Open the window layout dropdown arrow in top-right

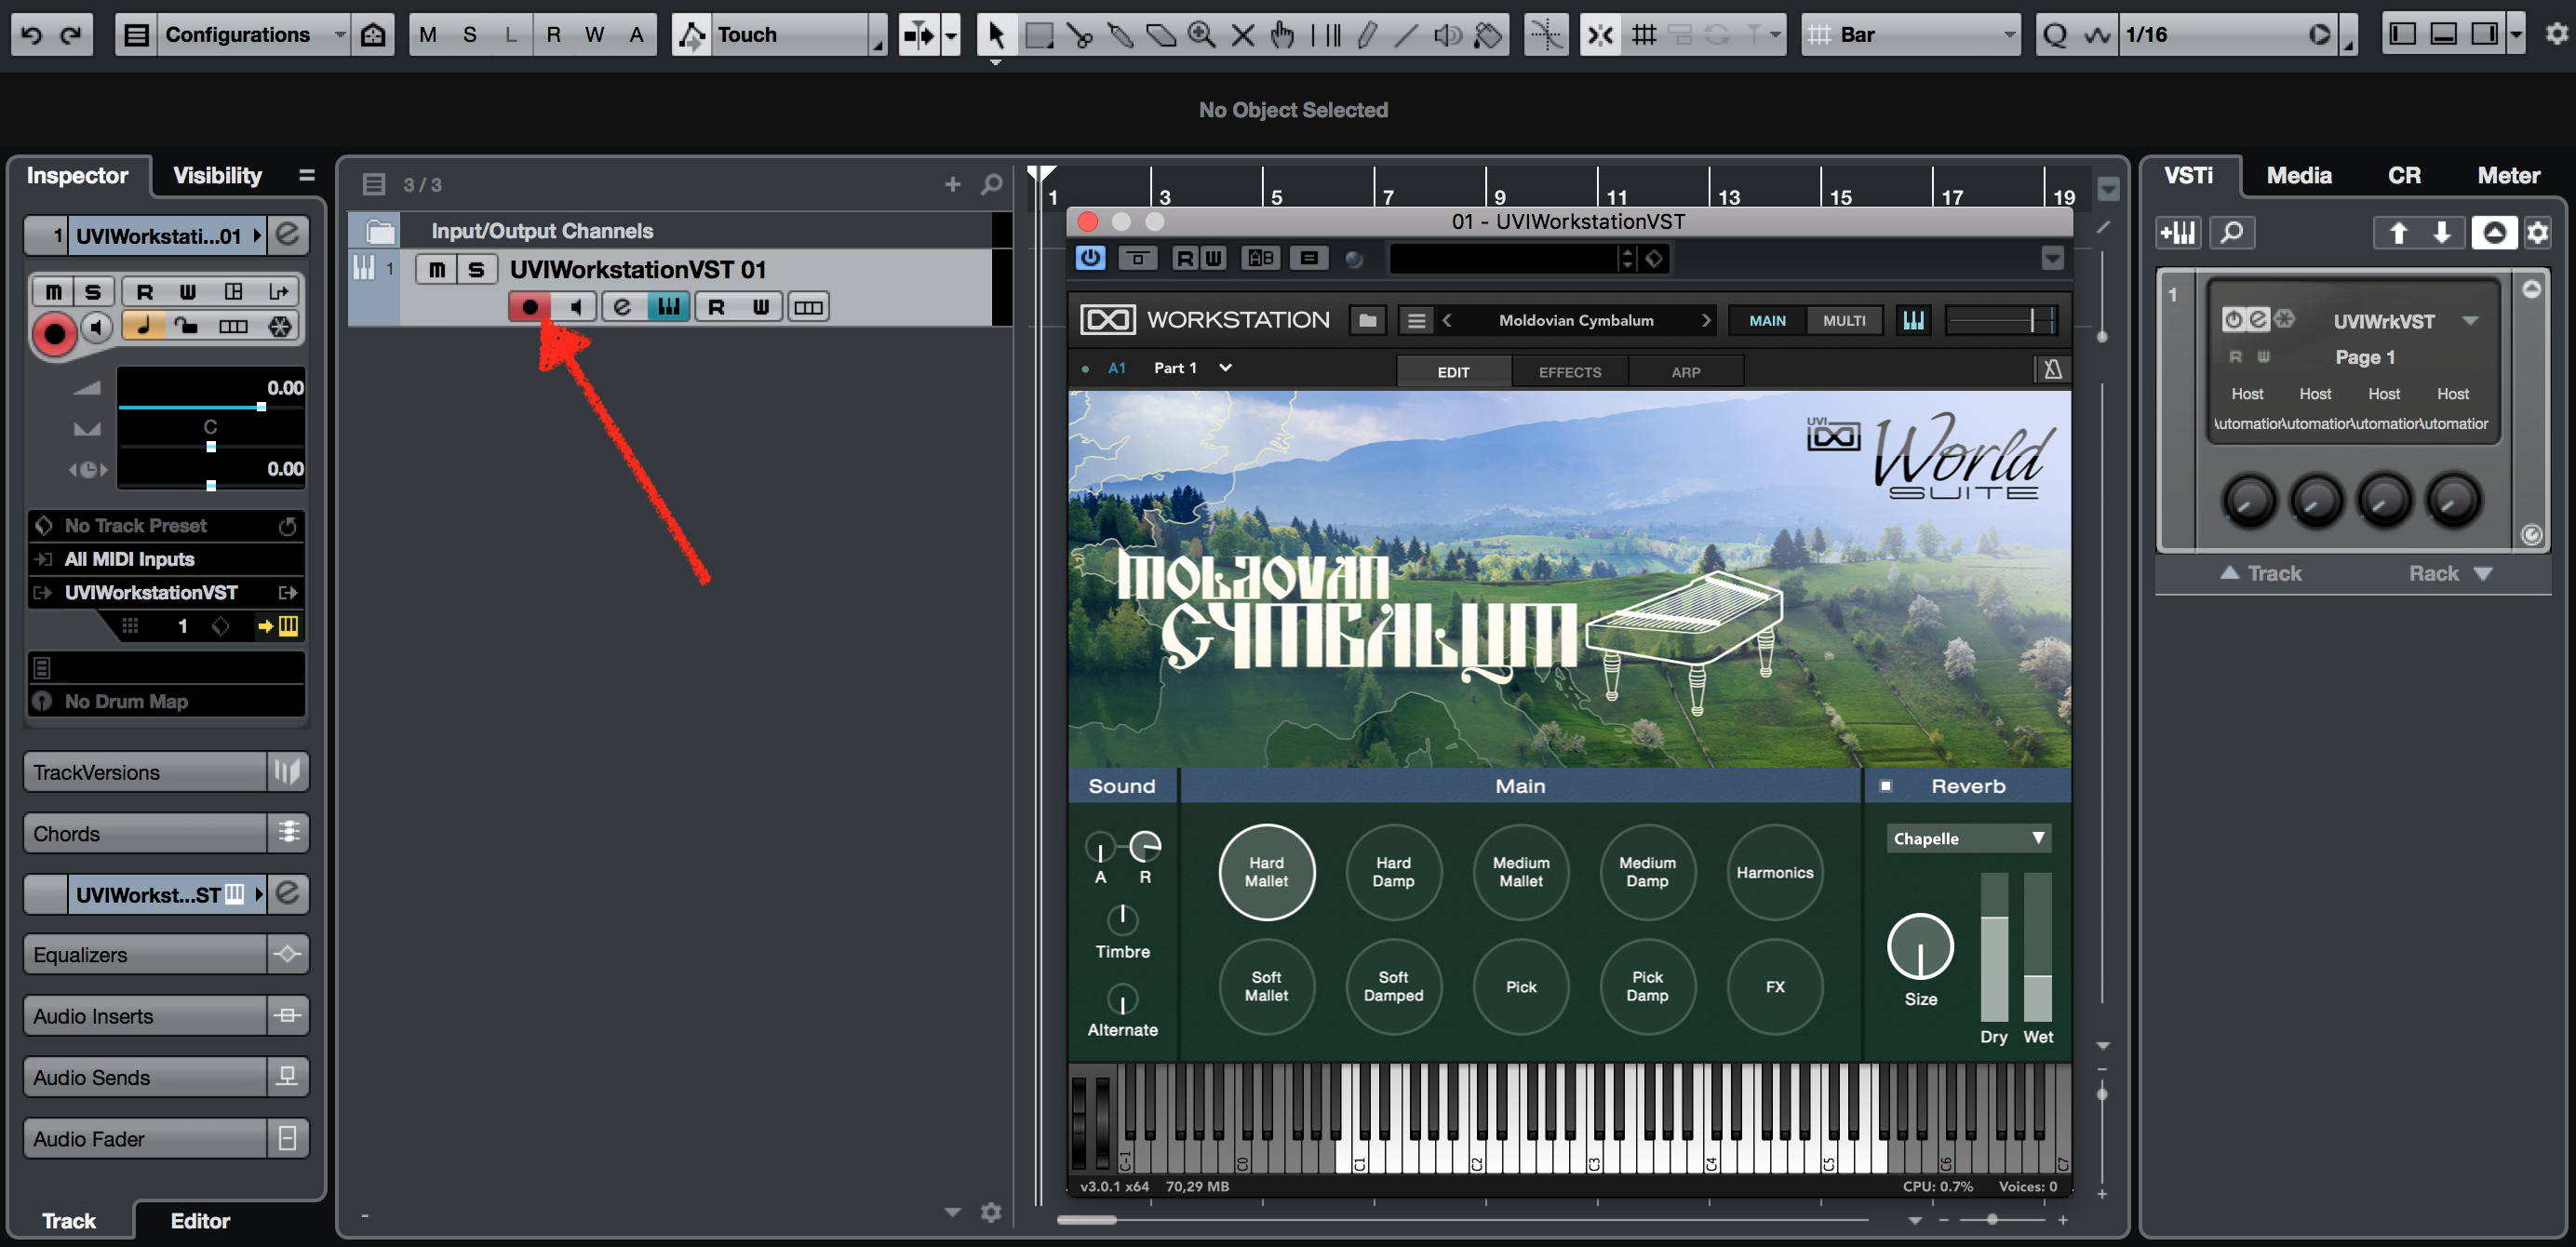(x=2517, y=35)
